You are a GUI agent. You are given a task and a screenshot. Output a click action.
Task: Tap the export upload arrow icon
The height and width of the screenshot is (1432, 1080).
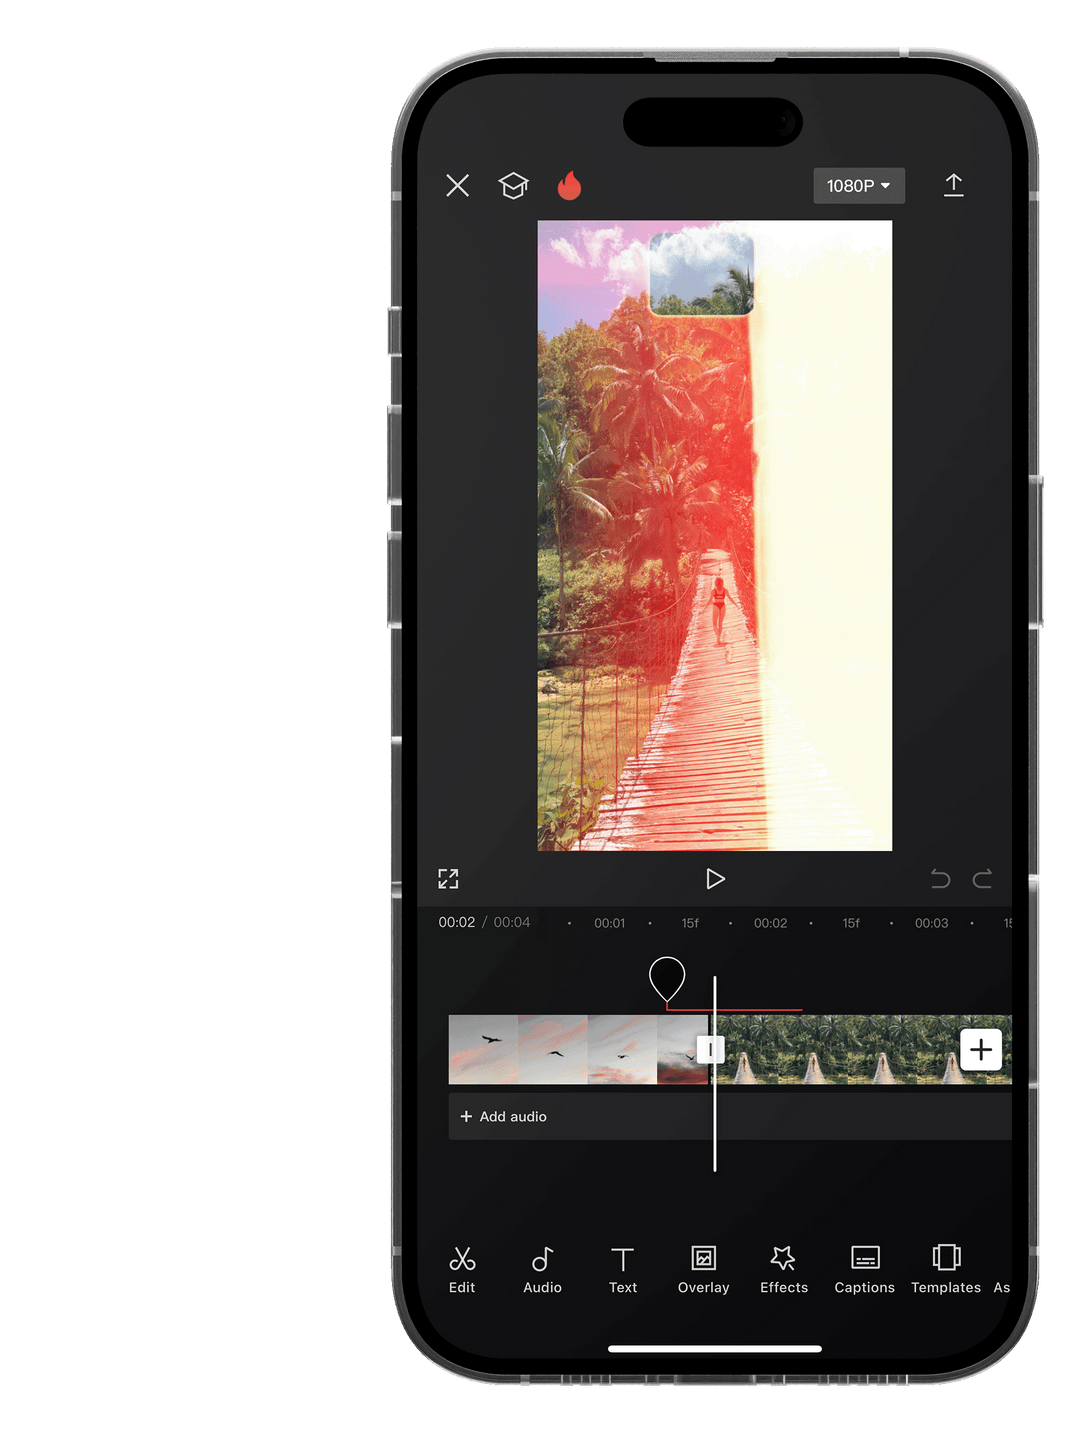(x=953, y=185)
